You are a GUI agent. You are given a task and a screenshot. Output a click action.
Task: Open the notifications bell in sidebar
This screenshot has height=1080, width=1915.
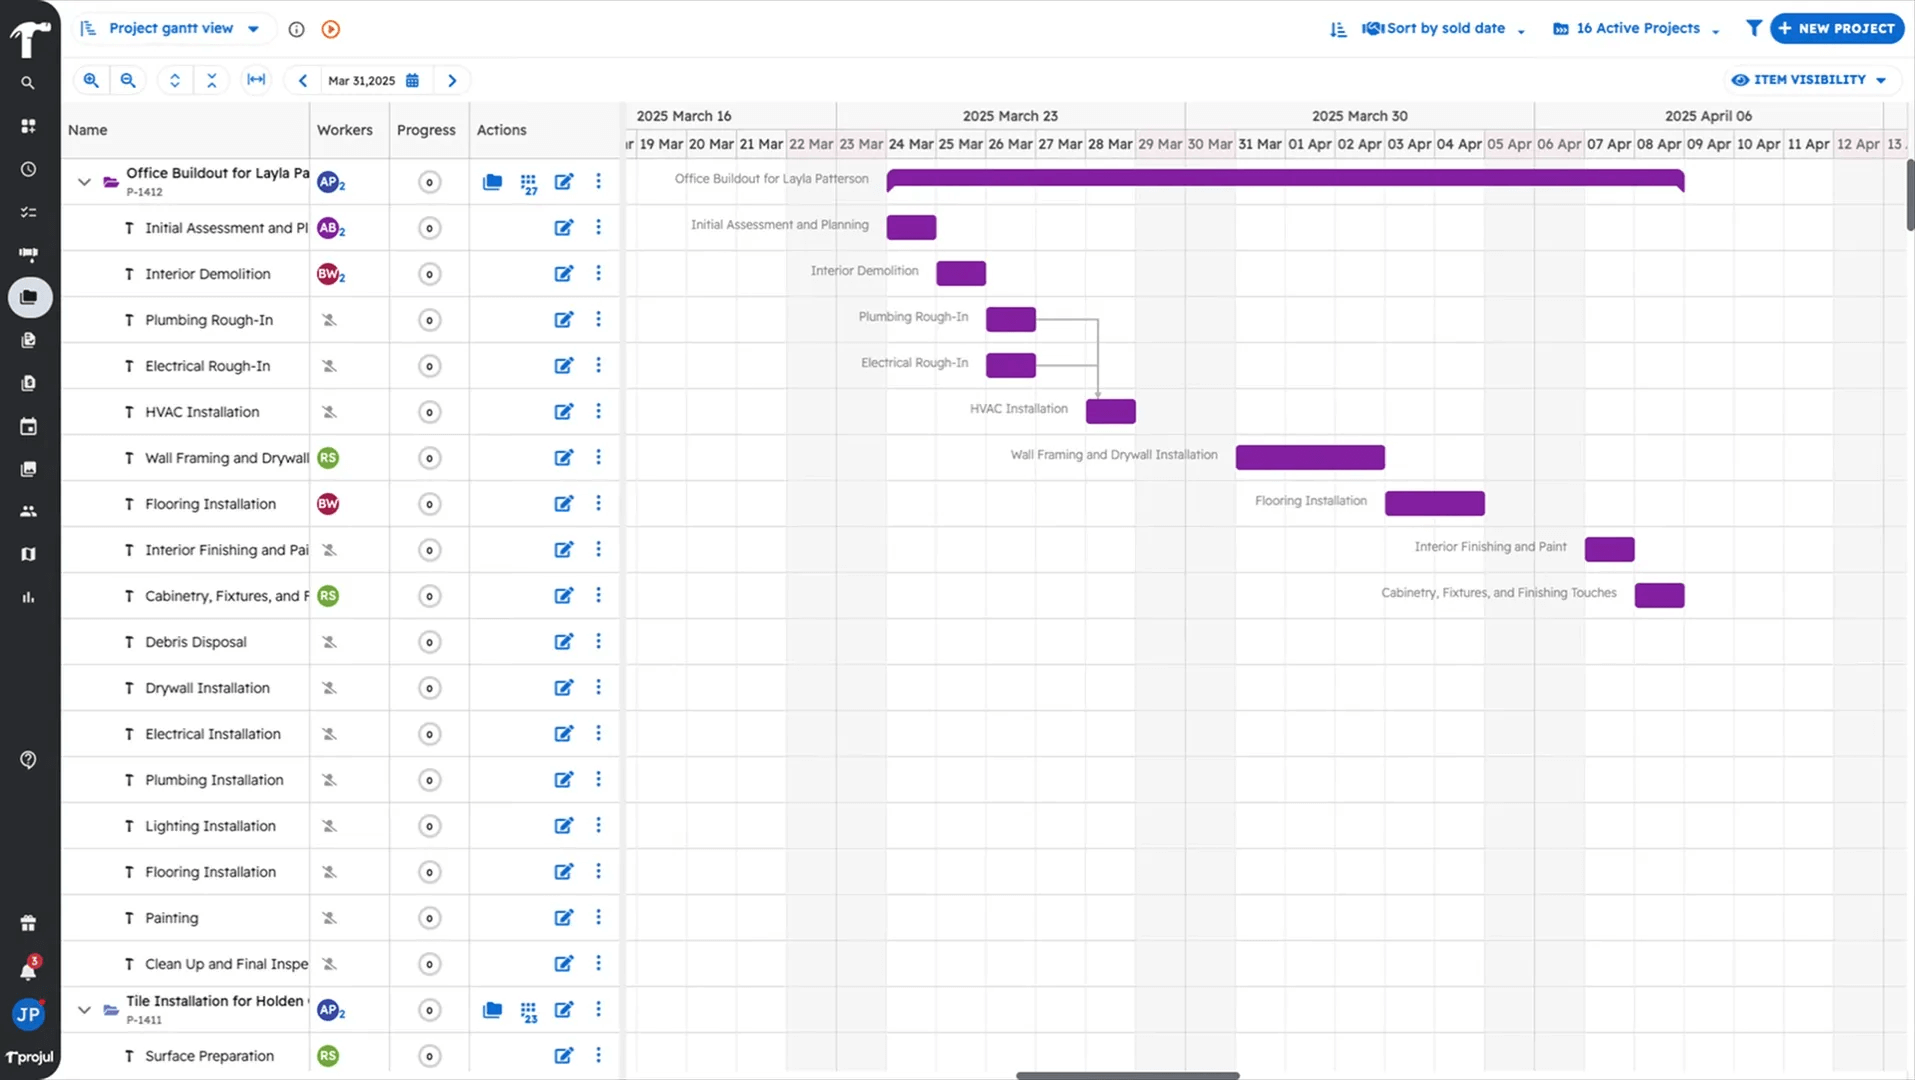pyautogui.click(x=28, y=970)
